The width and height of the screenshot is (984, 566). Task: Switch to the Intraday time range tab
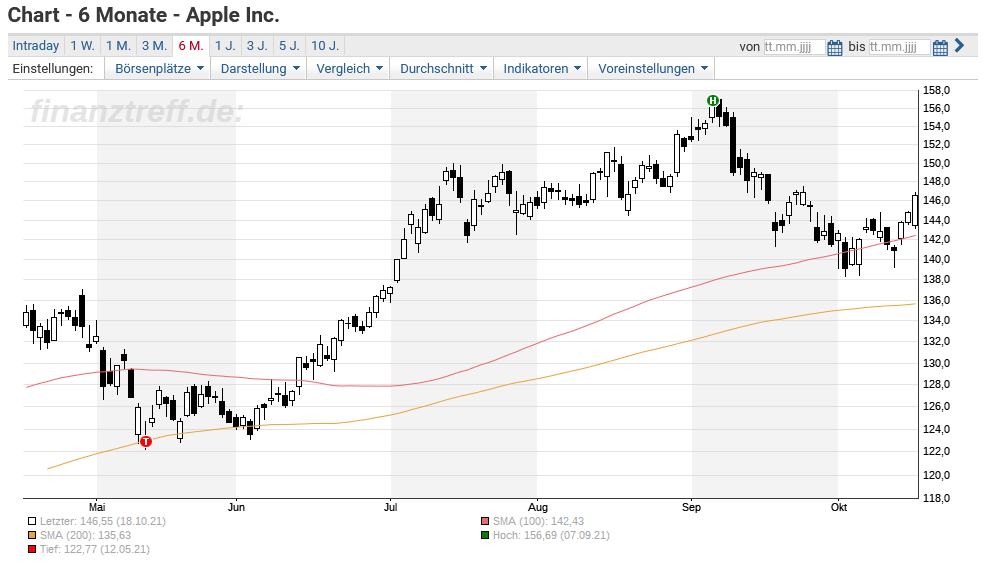[x=36, y=46]
